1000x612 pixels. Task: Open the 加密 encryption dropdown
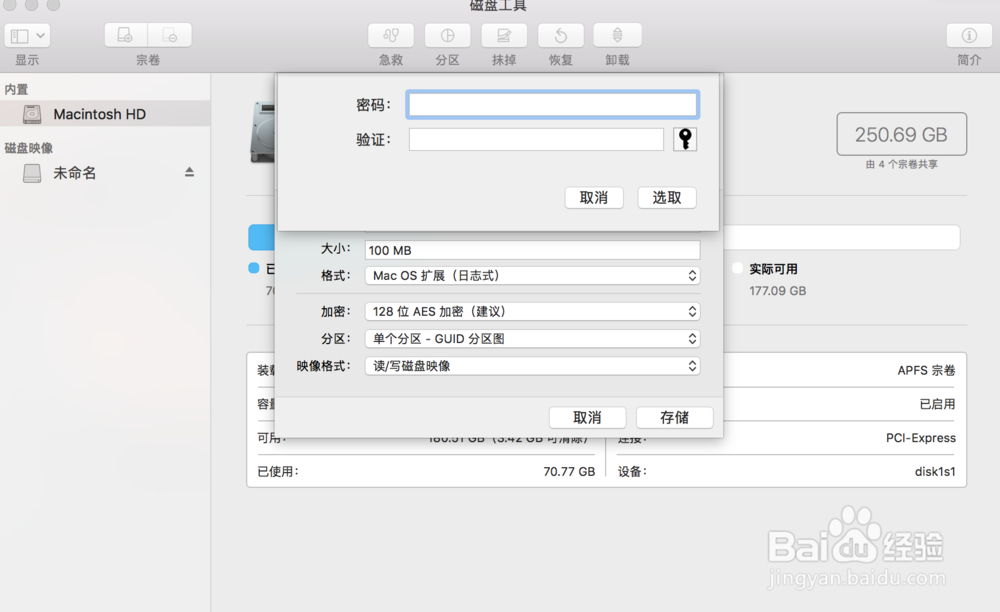pyautogui.click(x=533, y=311)
